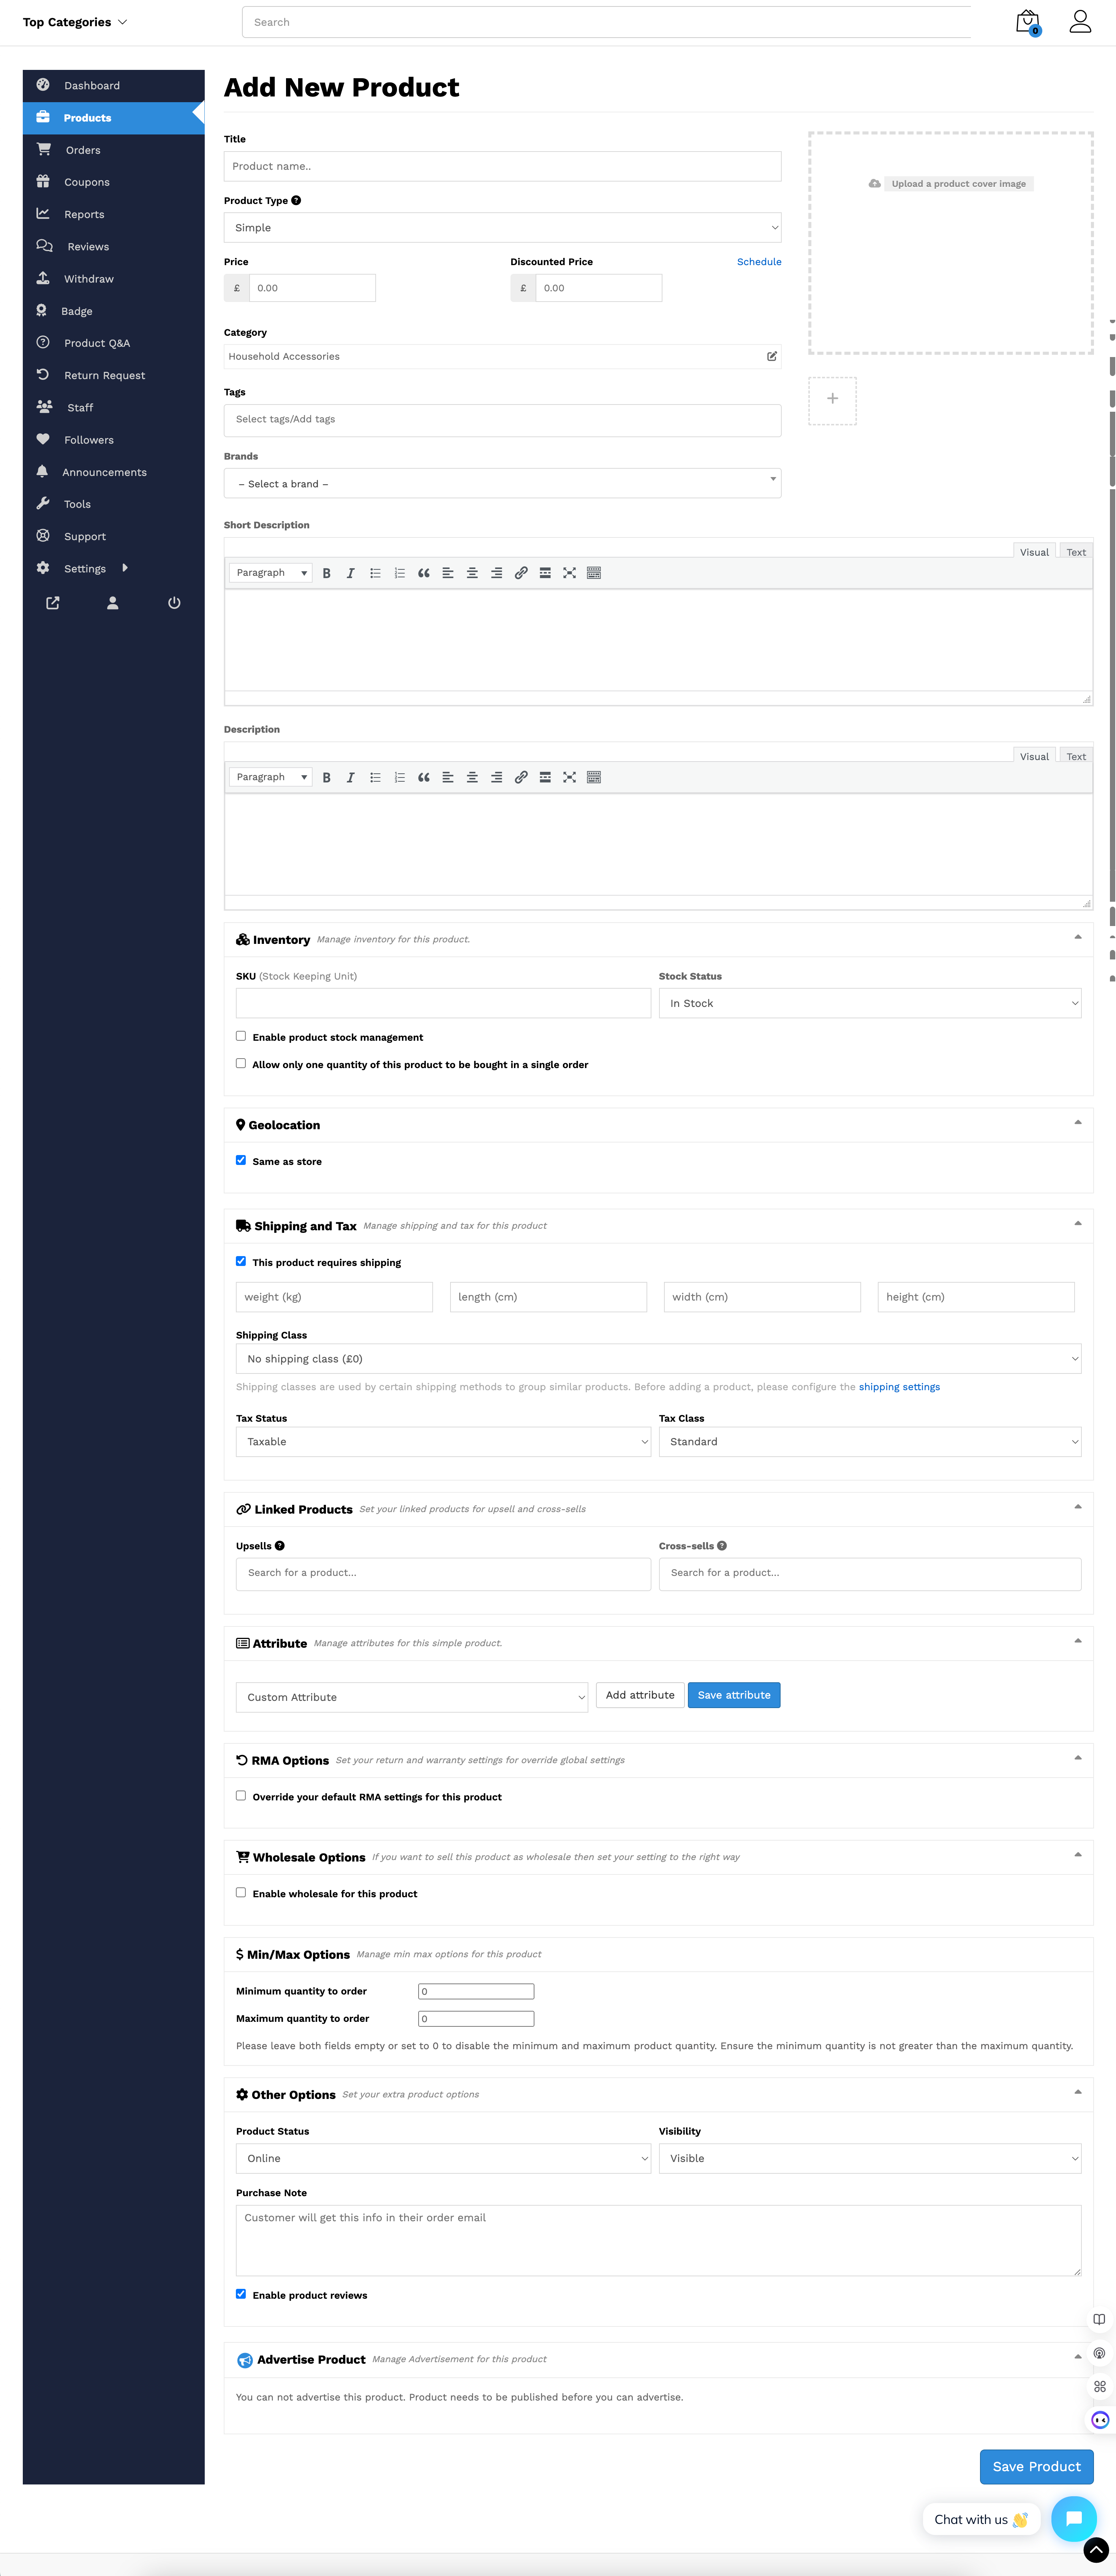
Task: Collapse the Linked Products section
Action: [x=1078, y=1507]
